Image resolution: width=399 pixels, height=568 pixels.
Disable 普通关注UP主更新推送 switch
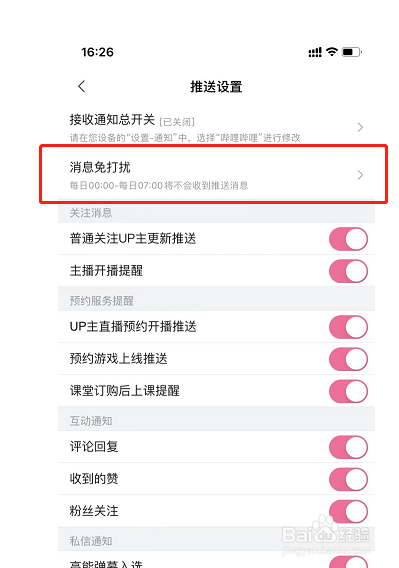[348, 239]
